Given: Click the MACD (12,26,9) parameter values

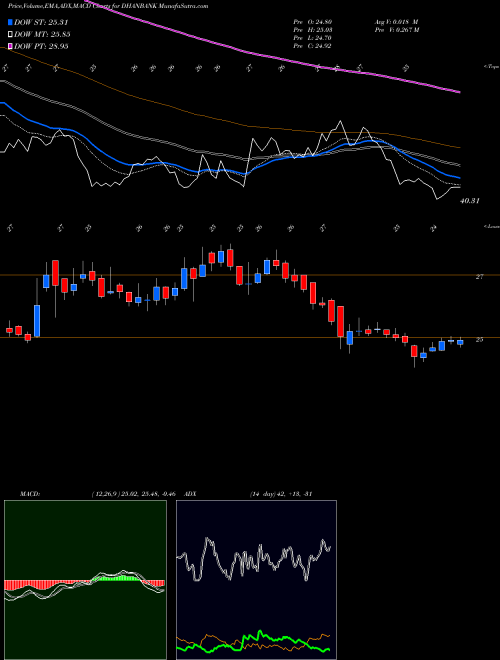Looking at the screenshot, I should tap(136, 493).
